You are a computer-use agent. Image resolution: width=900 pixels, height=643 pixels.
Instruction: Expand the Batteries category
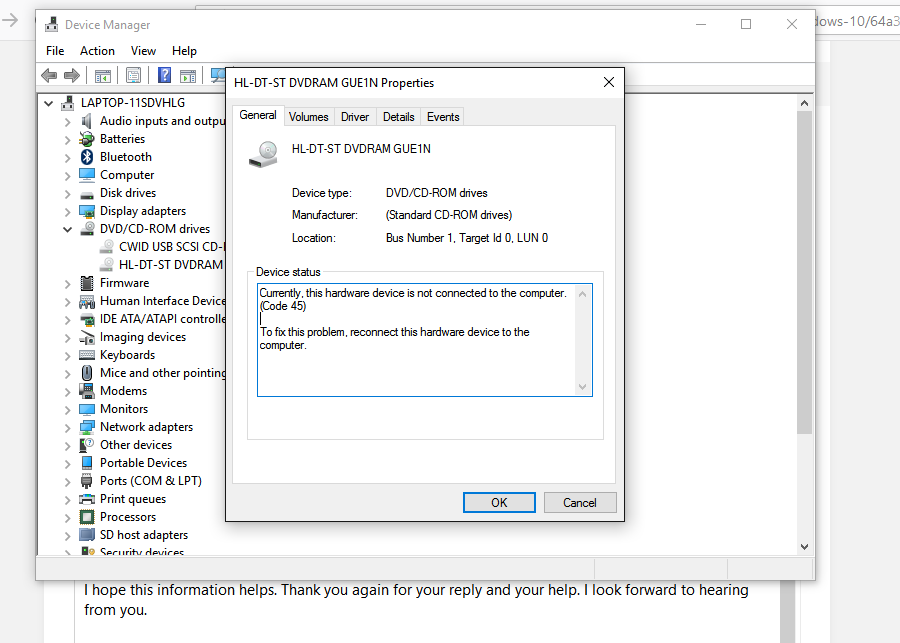67,140
